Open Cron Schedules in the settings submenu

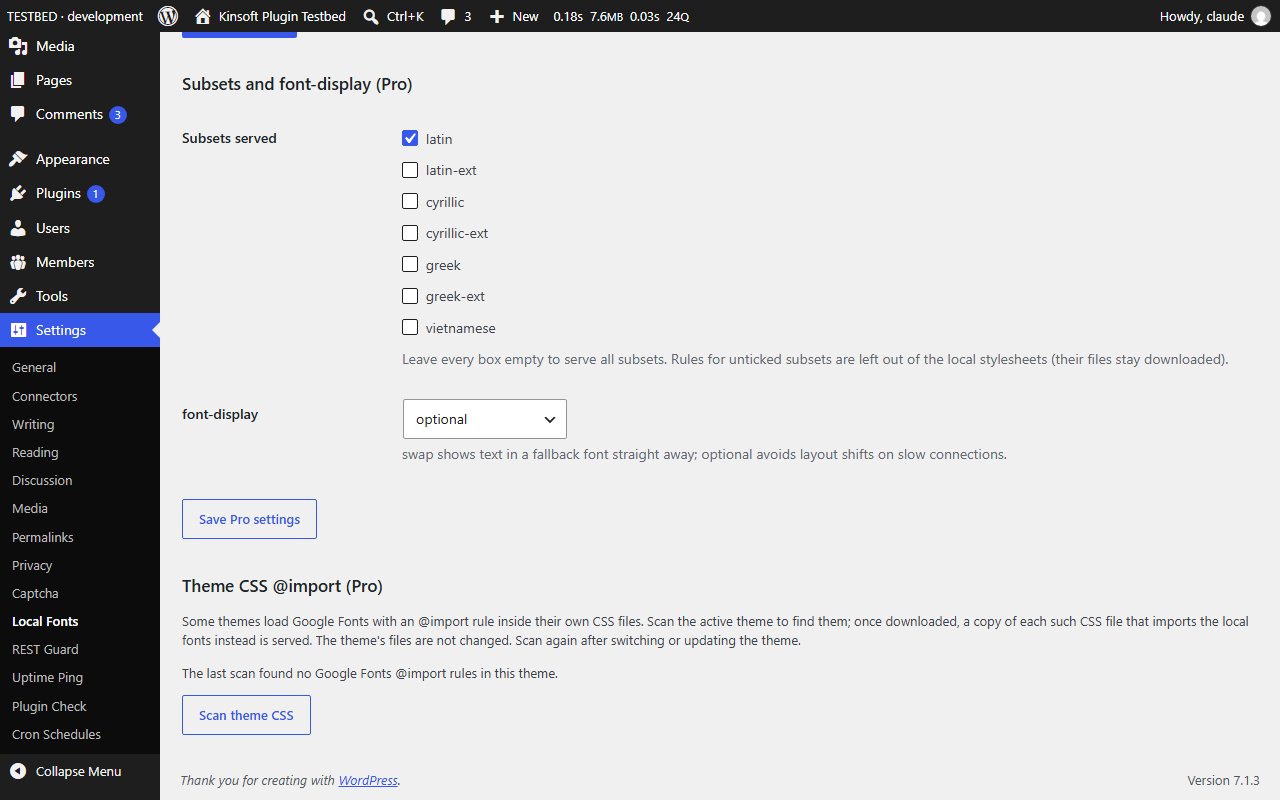pyautogui.click(x=56, y=734)
